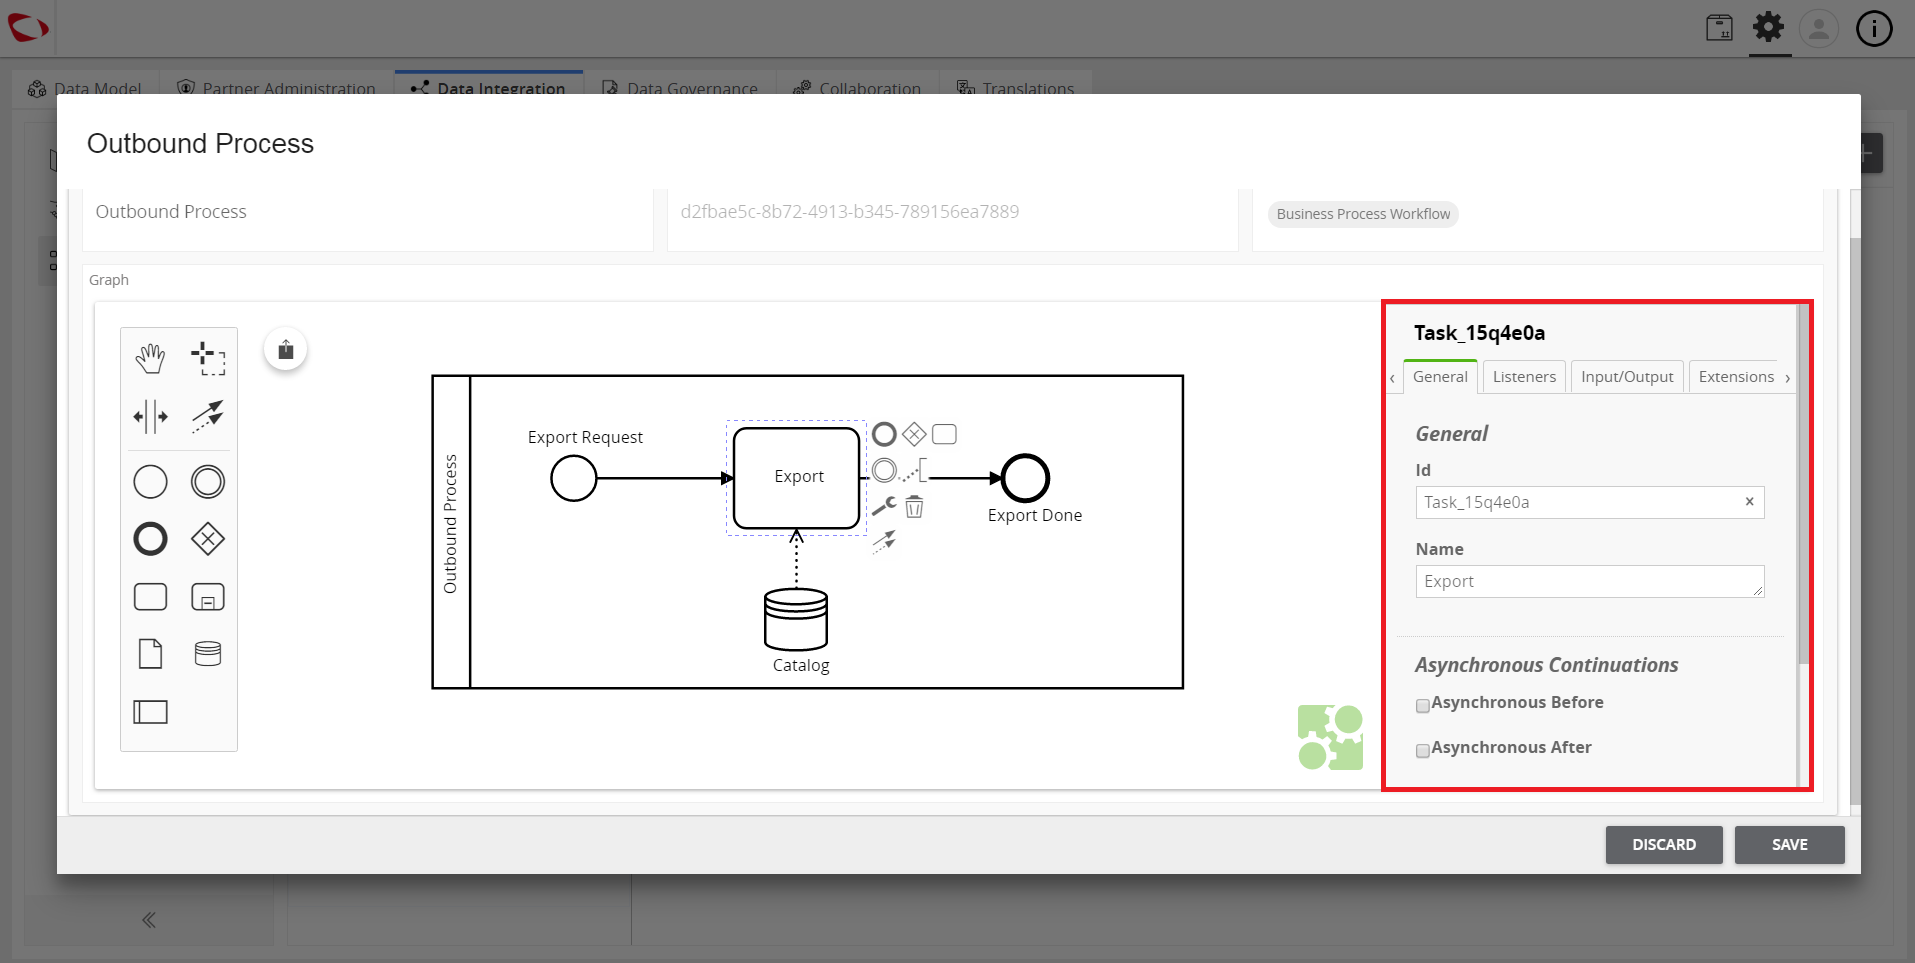Select the data store shape in palette
The height and width of the screenshot is (963, 1915).
tap(208, 654)
